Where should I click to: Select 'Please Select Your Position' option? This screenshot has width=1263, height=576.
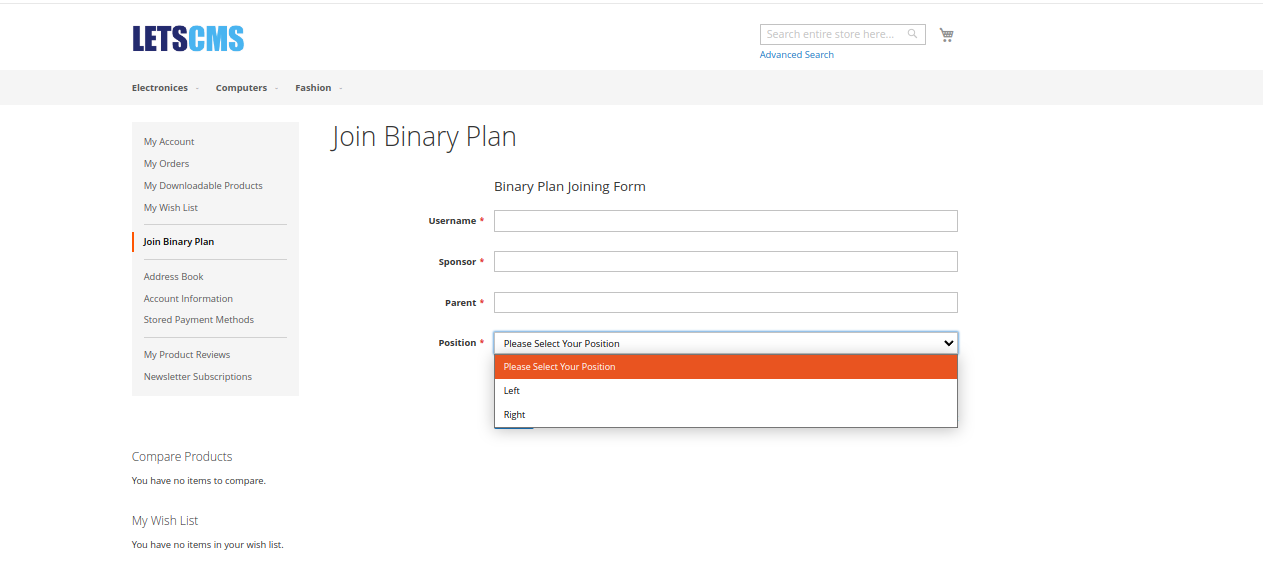(559, 367)
